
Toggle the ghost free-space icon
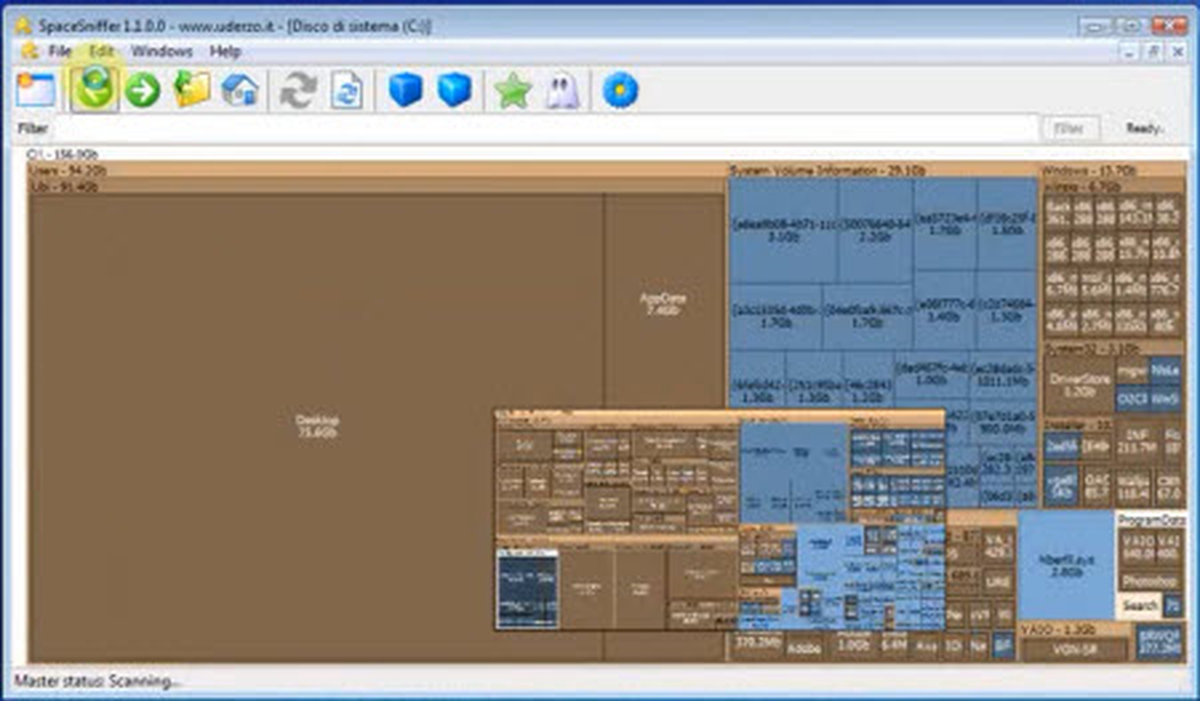(x=561, y=91)
